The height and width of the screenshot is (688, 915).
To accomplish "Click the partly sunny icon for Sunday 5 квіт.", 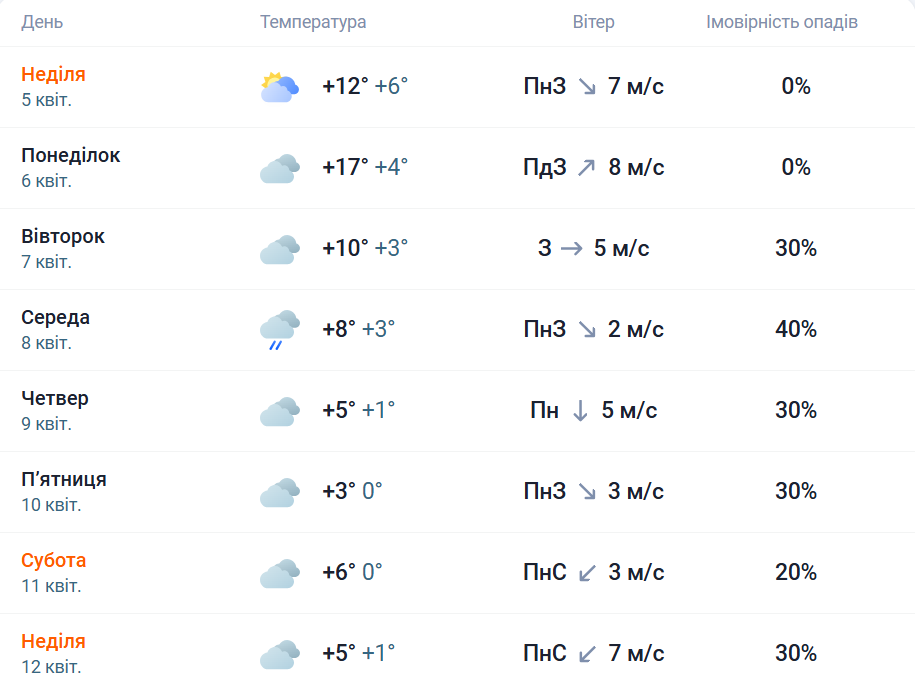I will [279, 88].
